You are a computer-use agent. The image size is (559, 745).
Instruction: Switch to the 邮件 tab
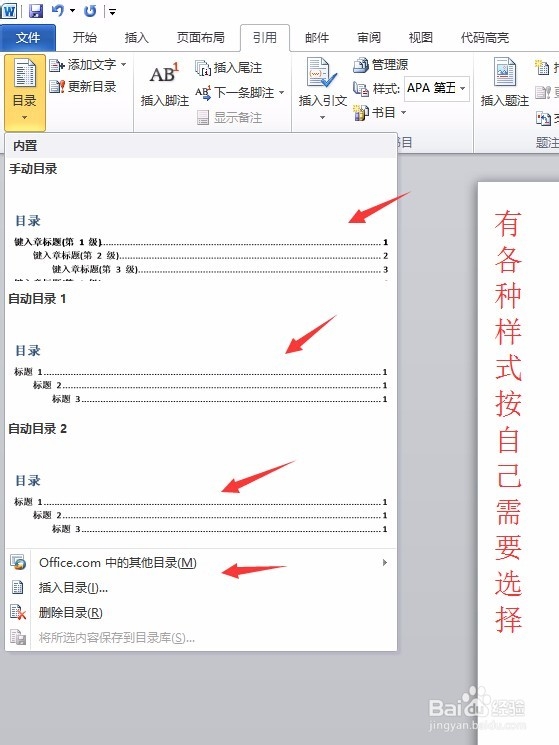317,38
